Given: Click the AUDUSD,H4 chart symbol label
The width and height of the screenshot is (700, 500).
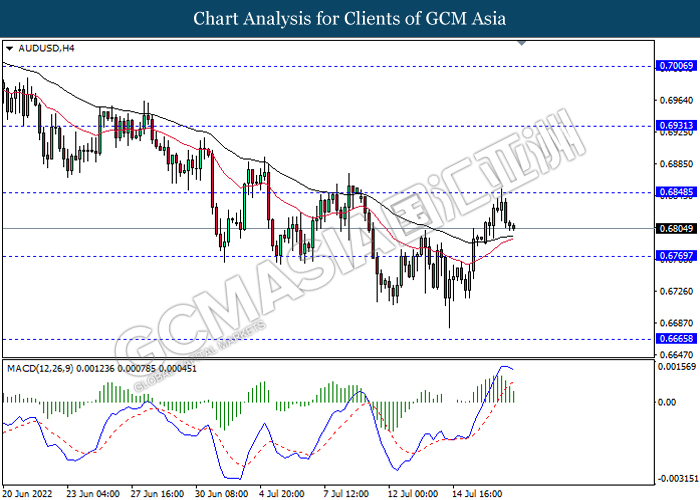Looking at the screenshot, I should [46, 48].
